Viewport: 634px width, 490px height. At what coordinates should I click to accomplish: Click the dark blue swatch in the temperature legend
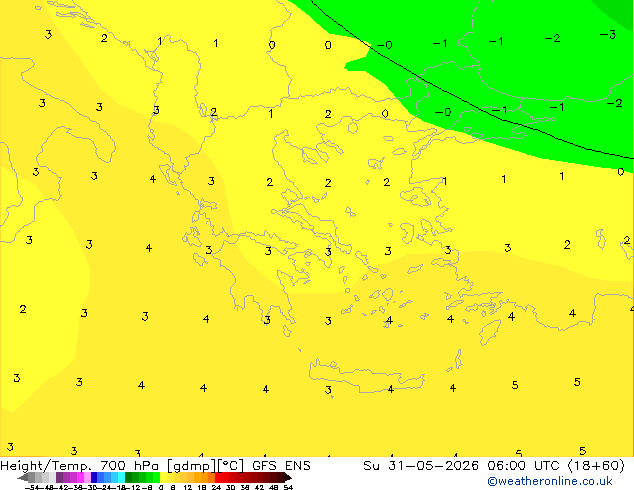[94, 477]
